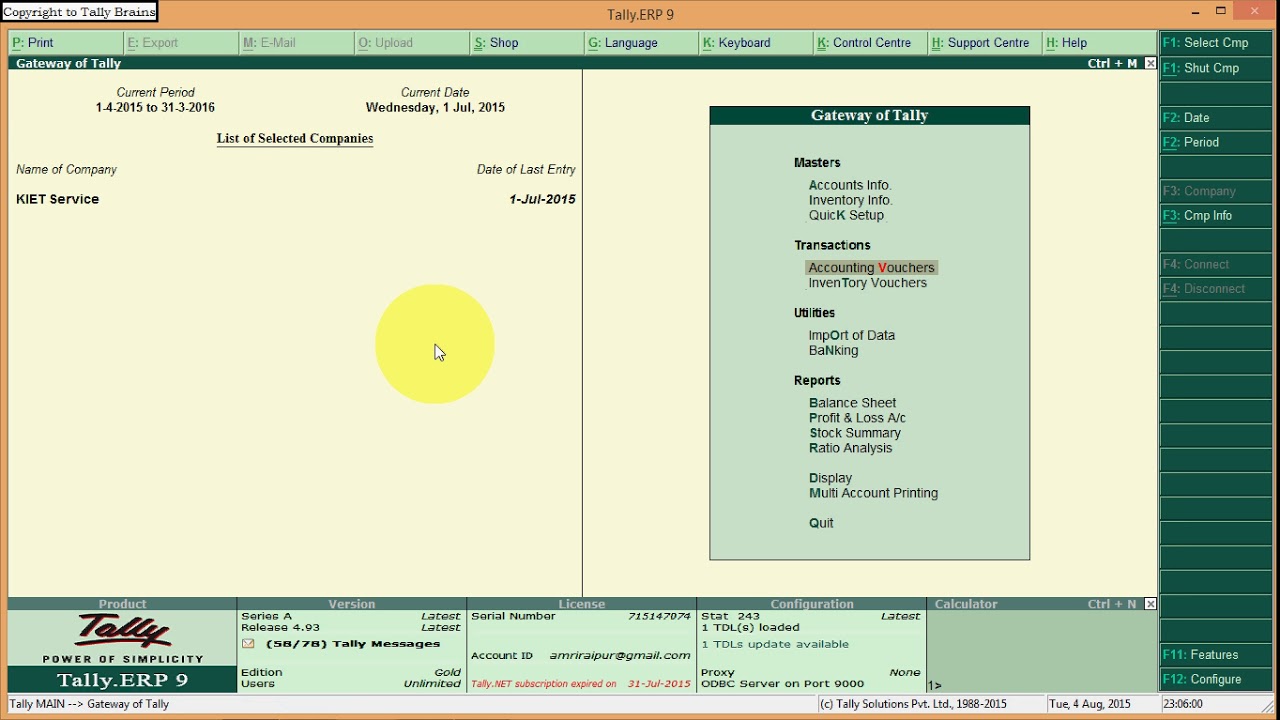This screenshot has width=1280, height=720.
Task: Open the P: Print menu
Action: pyautogui.click(x=66, y=43)
